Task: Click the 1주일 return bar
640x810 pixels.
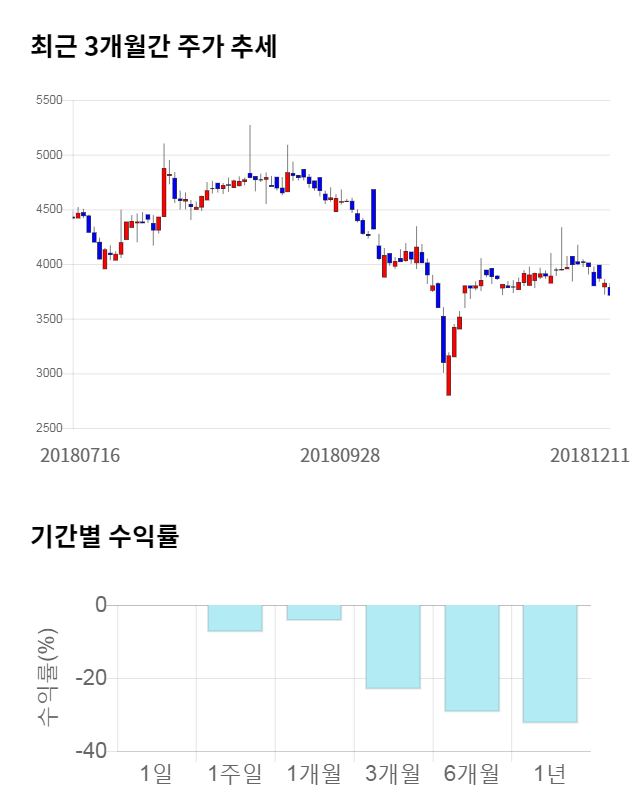Action: coord(235,618)
